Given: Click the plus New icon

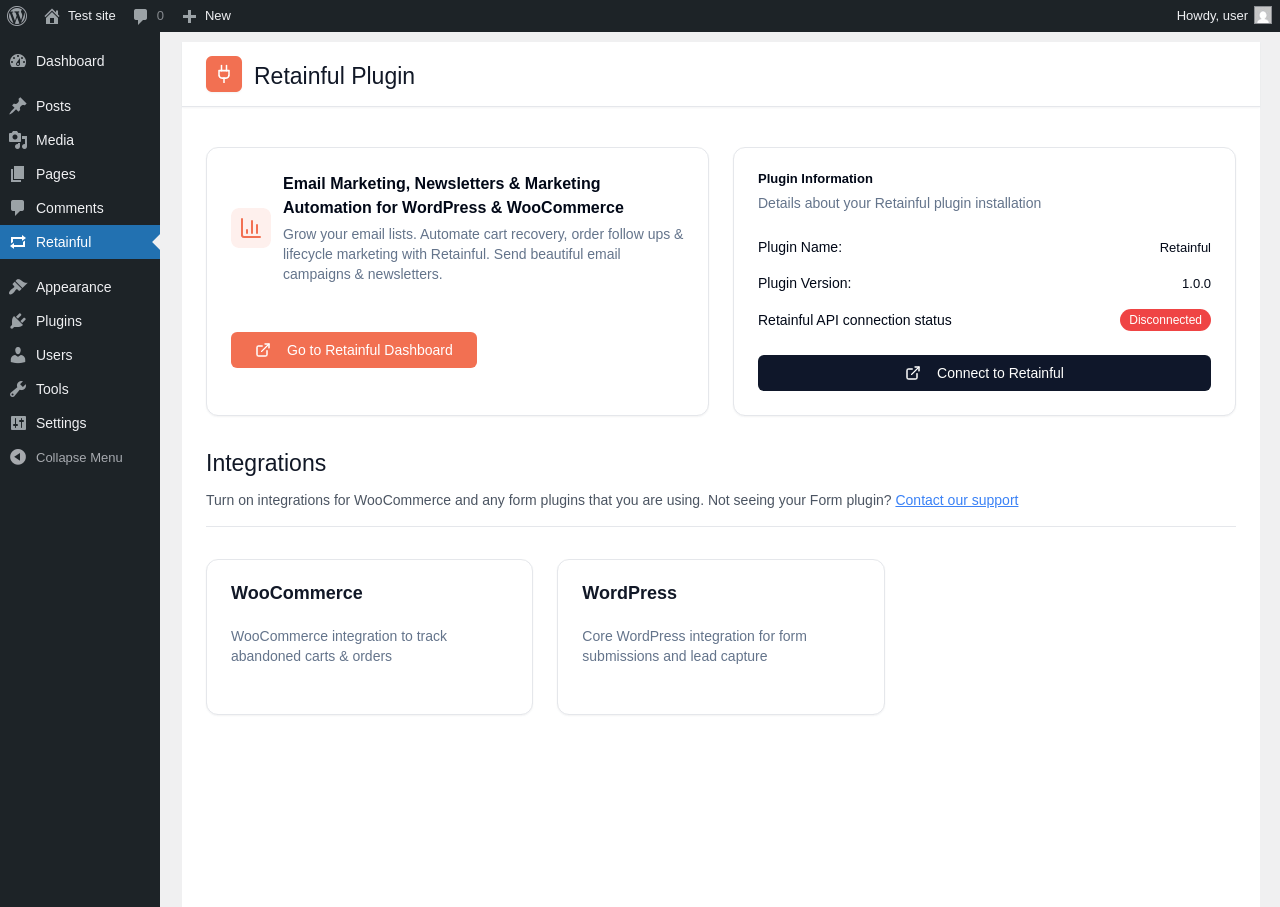Looking at the screenshot, I should tap(189, 16).
